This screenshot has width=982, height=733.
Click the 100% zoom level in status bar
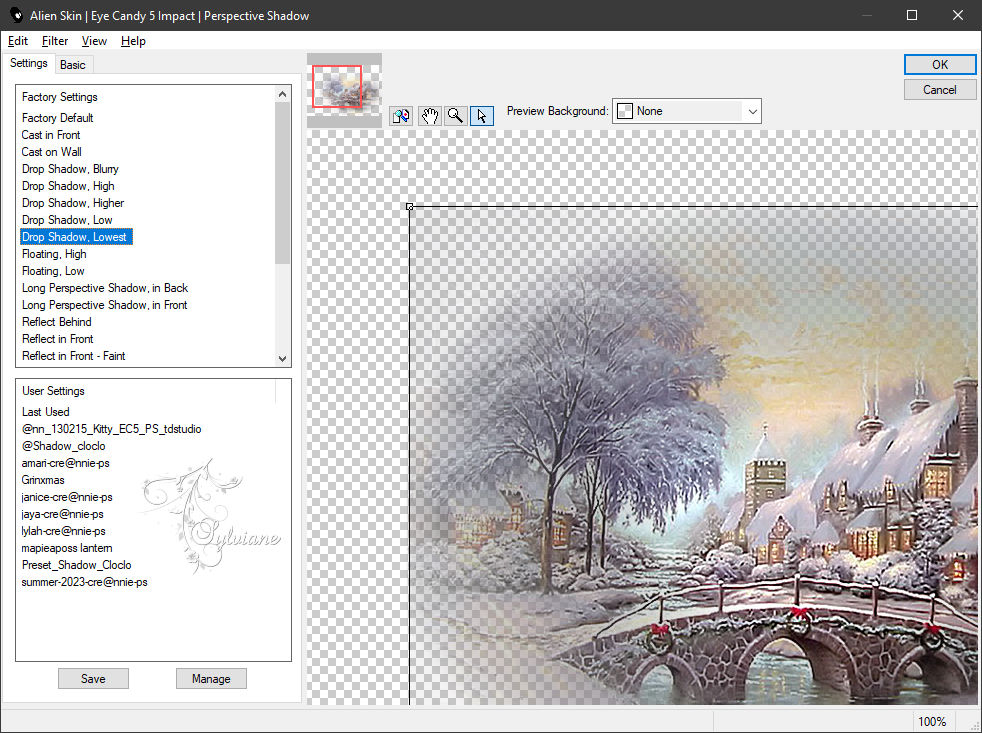tap(932, 722)
